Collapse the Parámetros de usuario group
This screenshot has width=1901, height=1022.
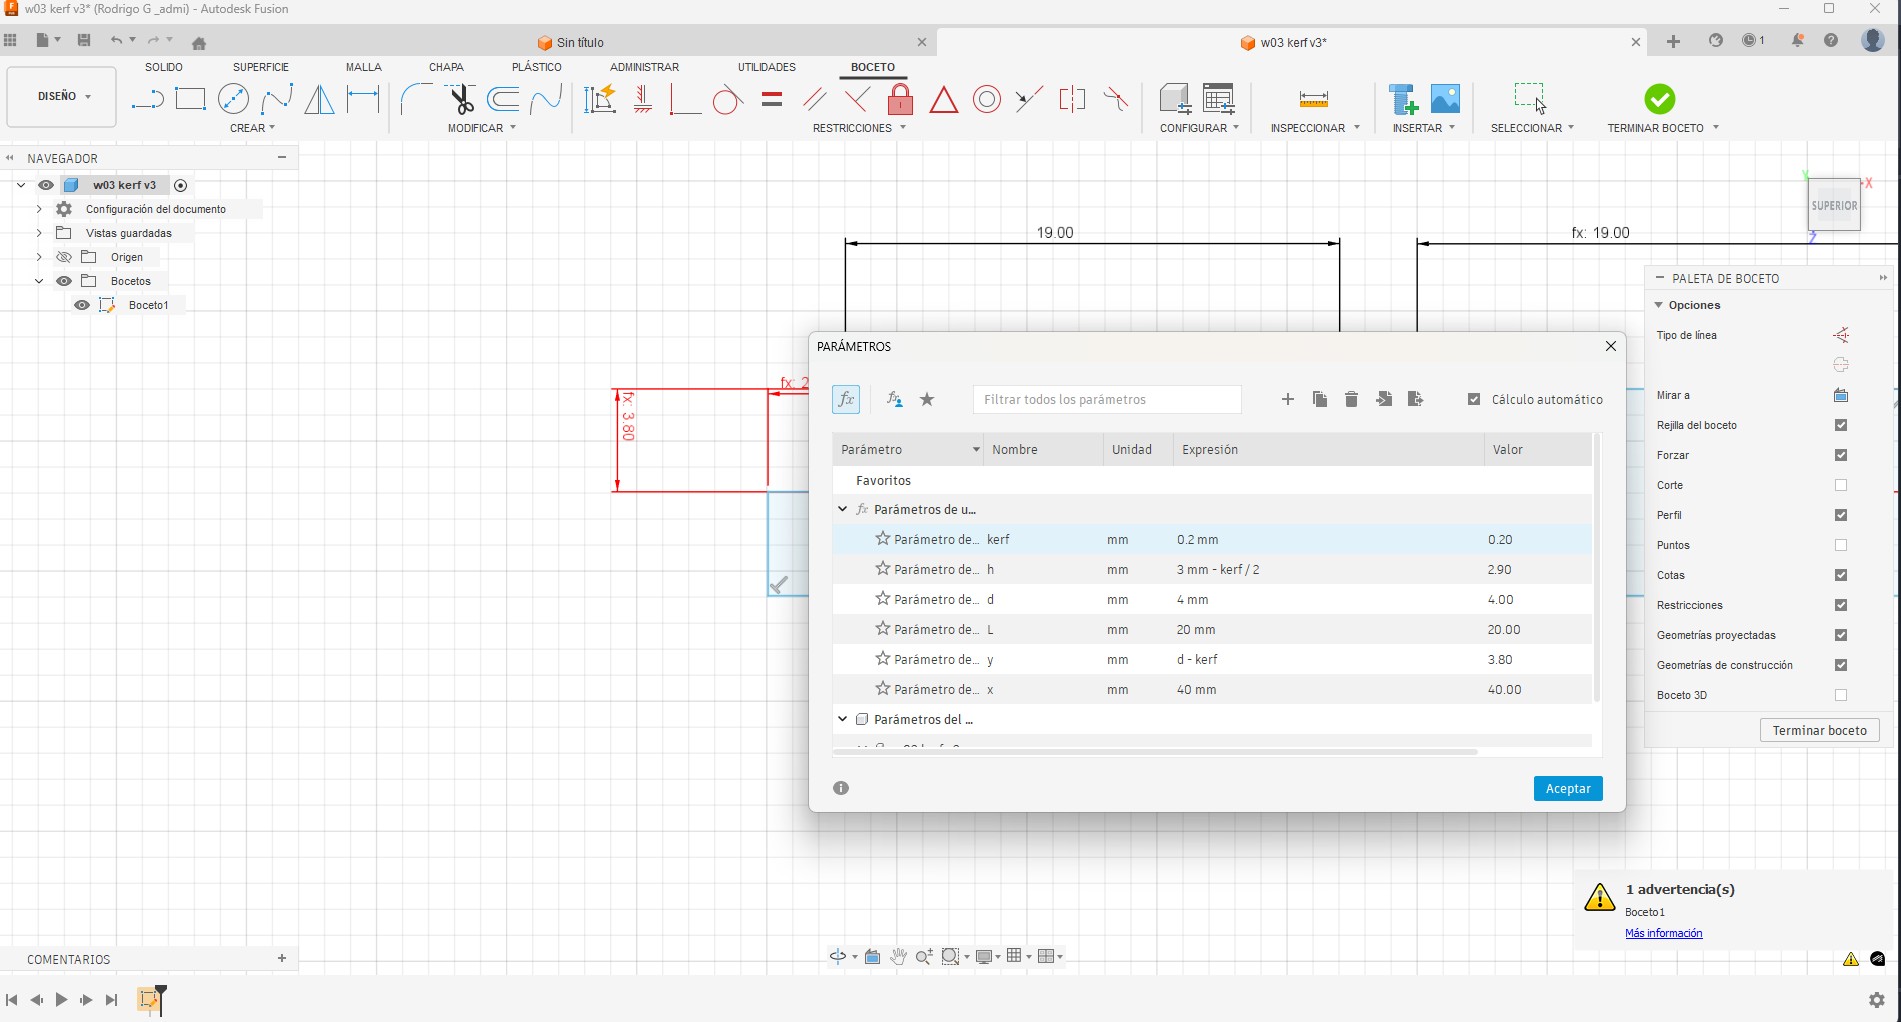pos(843,509)
